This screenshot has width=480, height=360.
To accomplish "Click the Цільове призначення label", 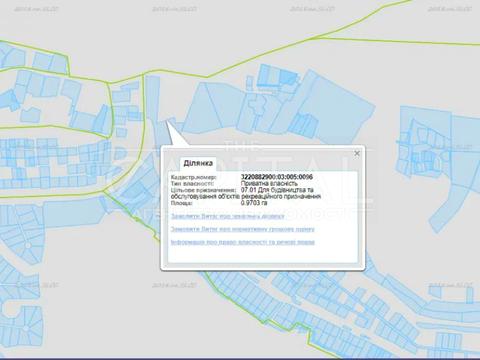I will click(204, 190).
